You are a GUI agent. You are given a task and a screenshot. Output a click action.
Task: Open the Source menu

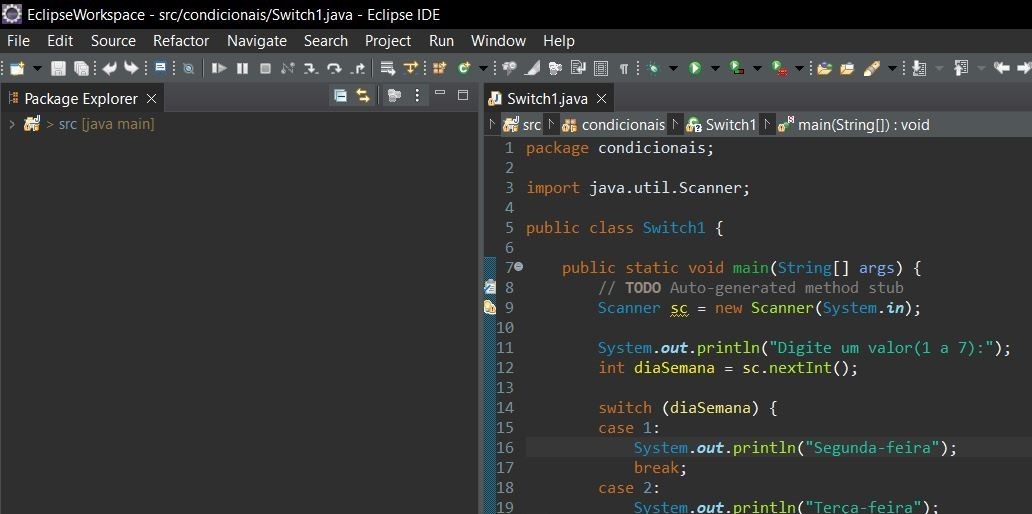pyautogui.click(x=113, y=41)
